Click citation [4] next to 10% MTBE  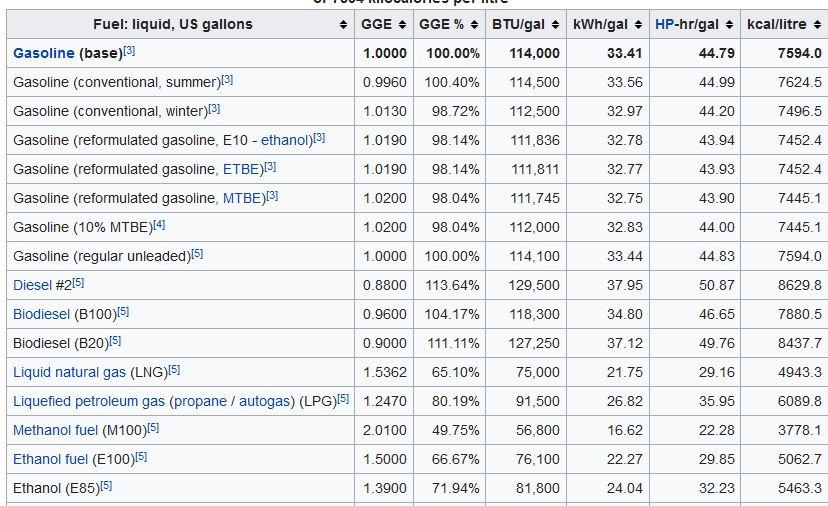159,224
